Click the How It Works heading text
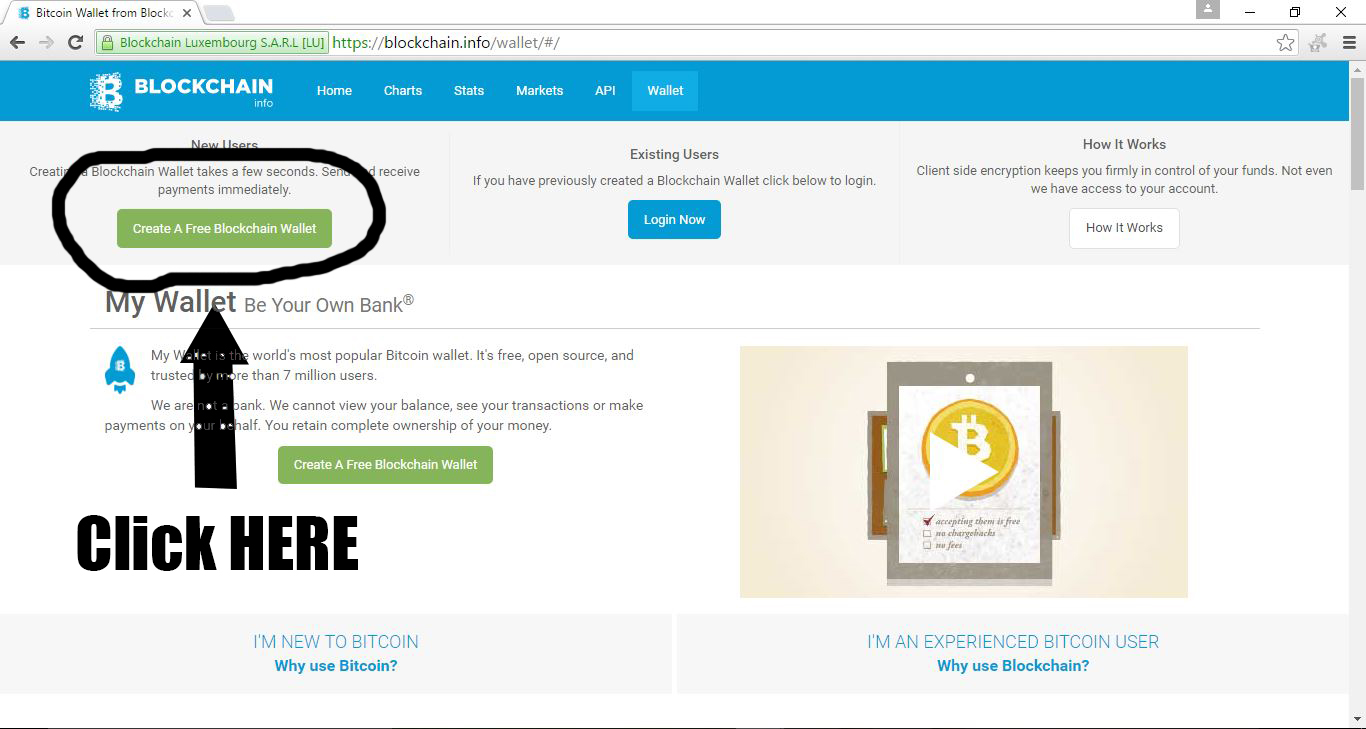 click(x=1124, y=144)
